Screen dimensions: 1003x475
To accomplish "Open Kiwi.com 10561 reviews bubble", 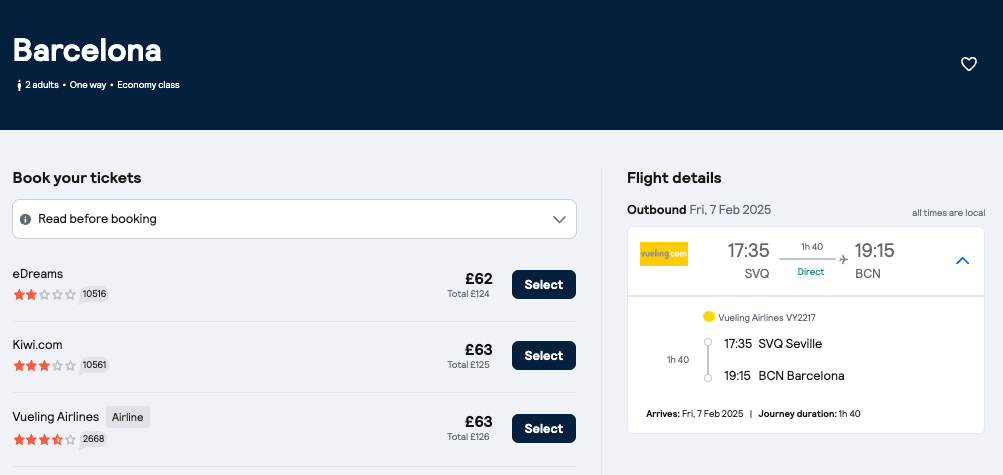I will (94, 366).
